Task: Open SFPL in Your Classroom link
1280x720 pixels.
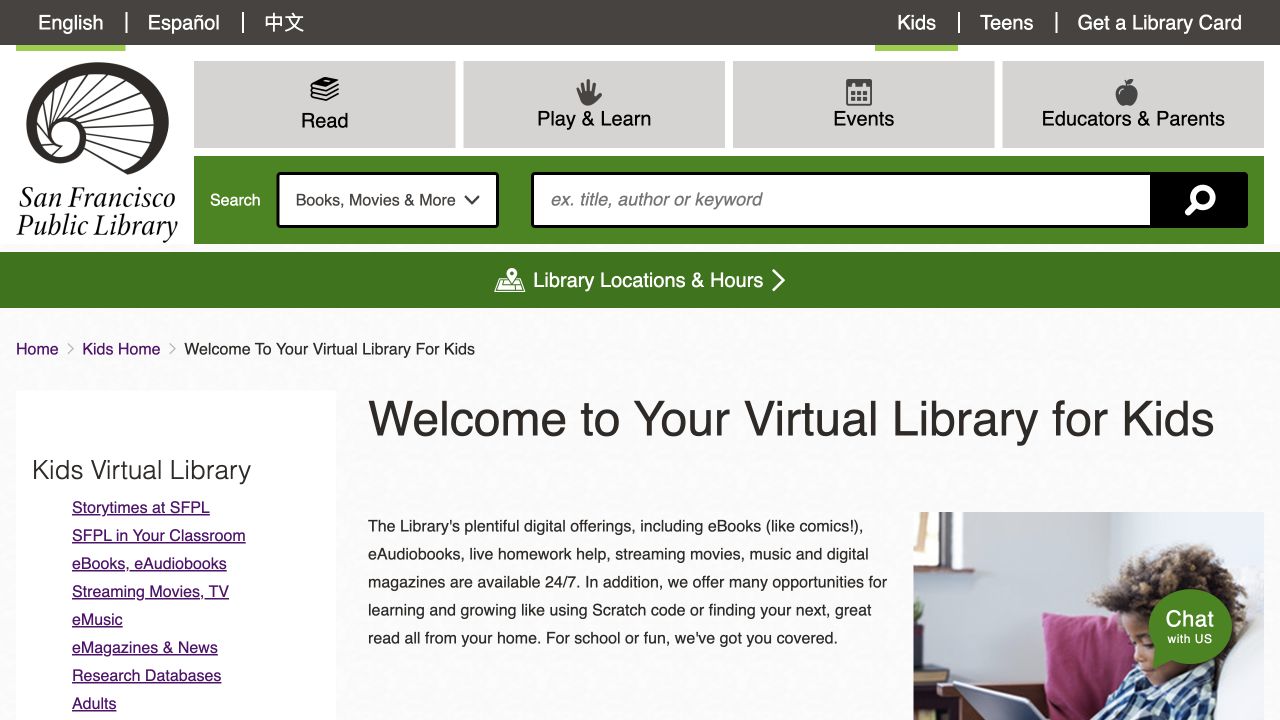Action: [159, 535]
